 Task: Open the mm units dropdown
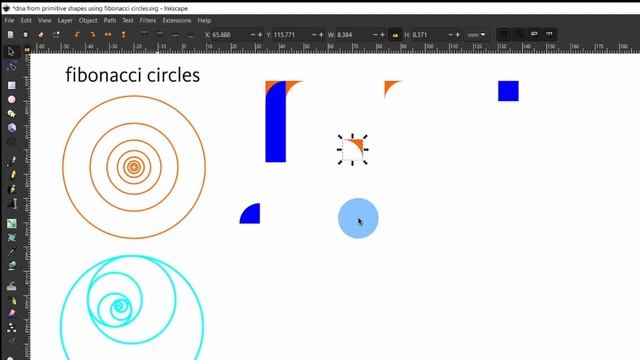[x=476, y=35]
